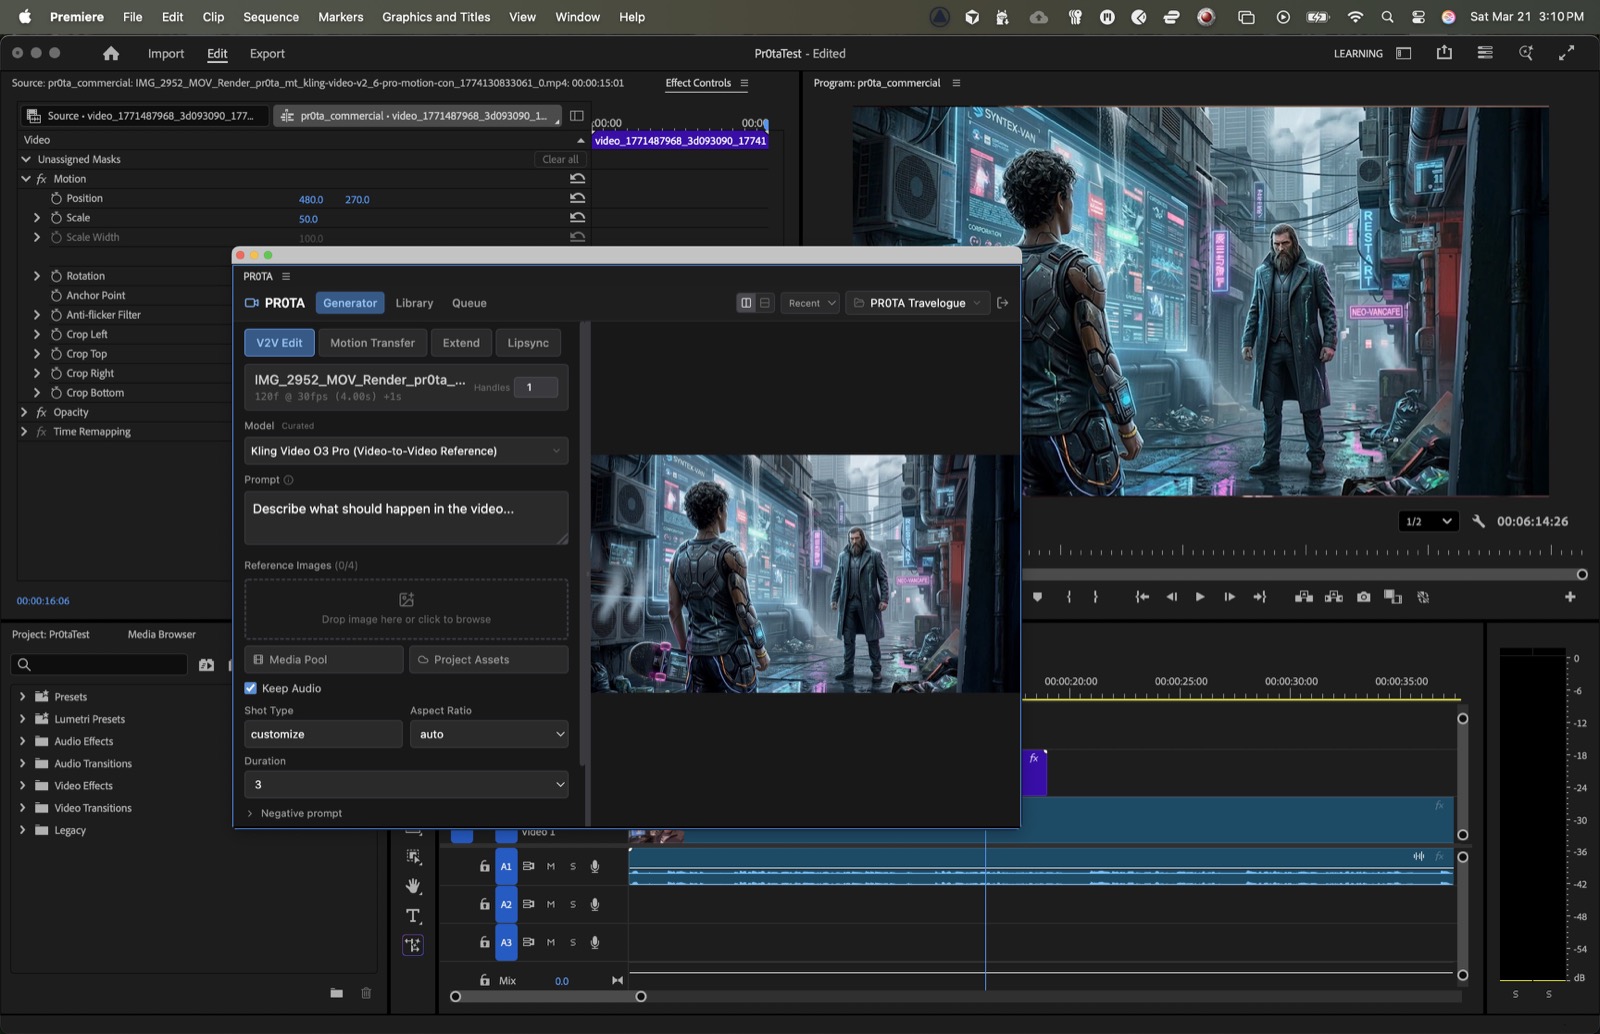
Task: Open the Model dropdown showing Kling Video O3 Pro
Action: click(406, 451)
